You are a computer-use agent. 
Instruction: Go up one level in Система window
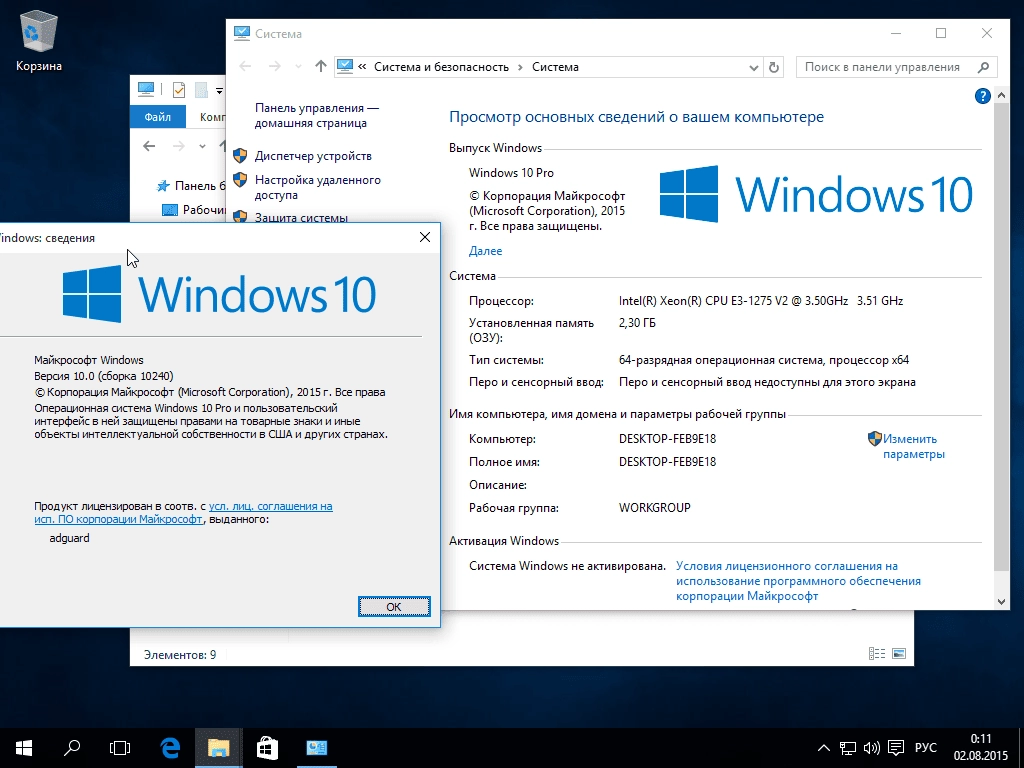(x=320, y=66)
